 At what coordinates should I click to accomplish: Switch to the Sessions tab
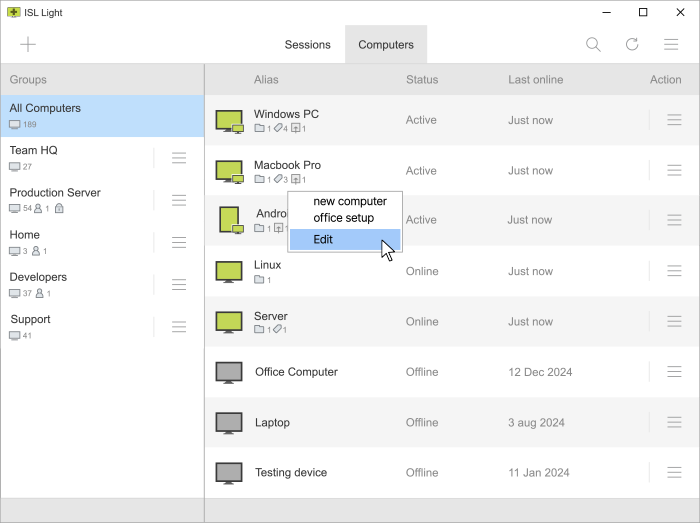pyautogui.click(x=307, y=45)
